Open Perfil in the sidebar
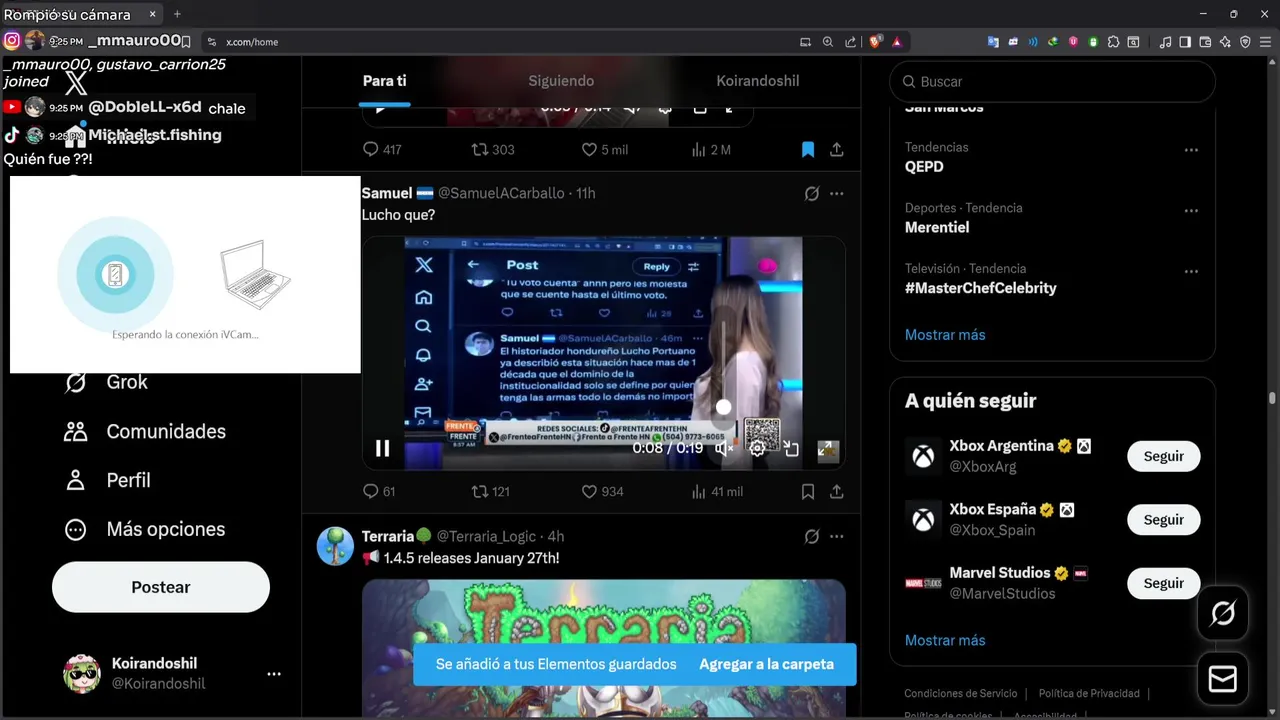This screenshot has height=720, width=1280. tap(107, 480)
